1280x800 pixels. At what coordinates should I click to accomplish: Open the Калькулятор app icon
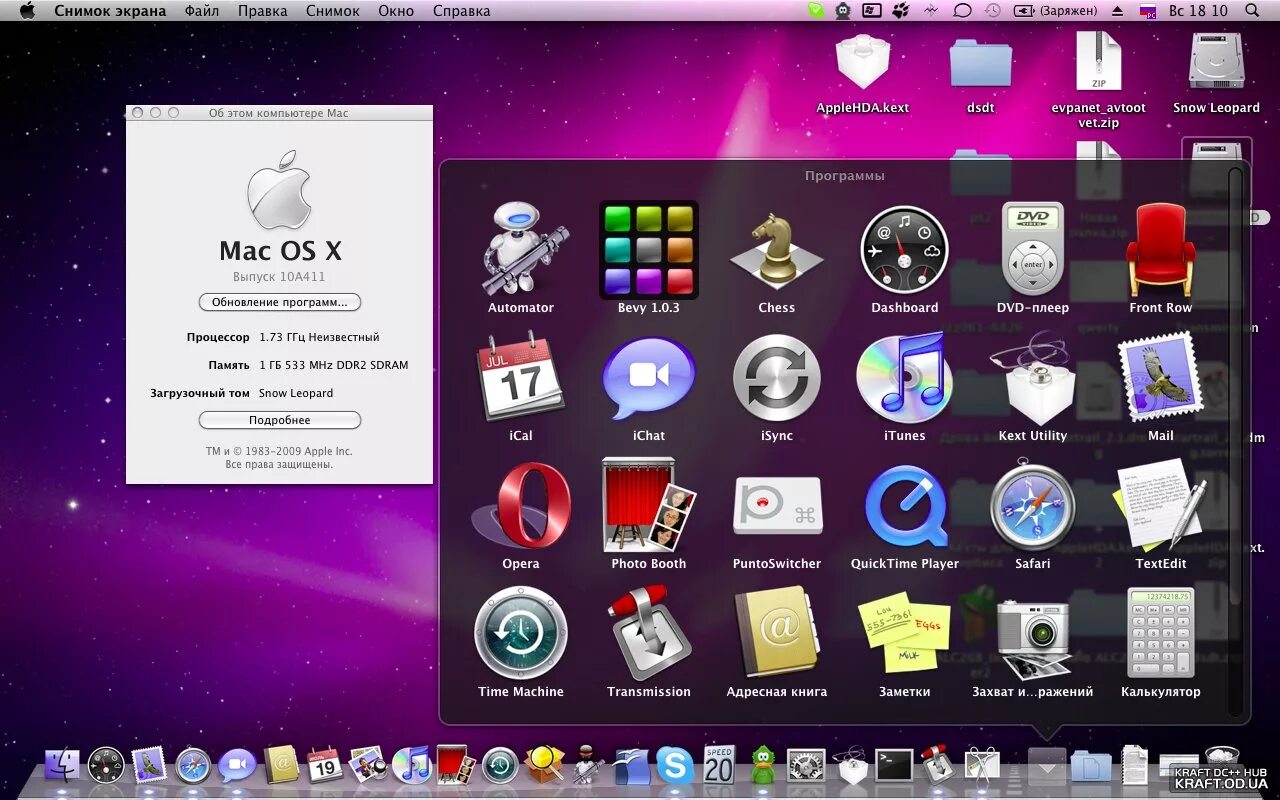(x=1160, y=633)
